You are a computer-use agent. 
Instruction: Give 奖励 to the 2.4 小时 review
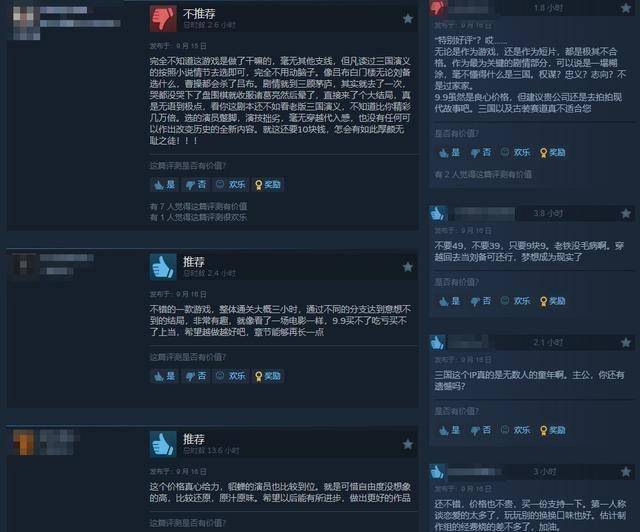[x=268, y=376]
